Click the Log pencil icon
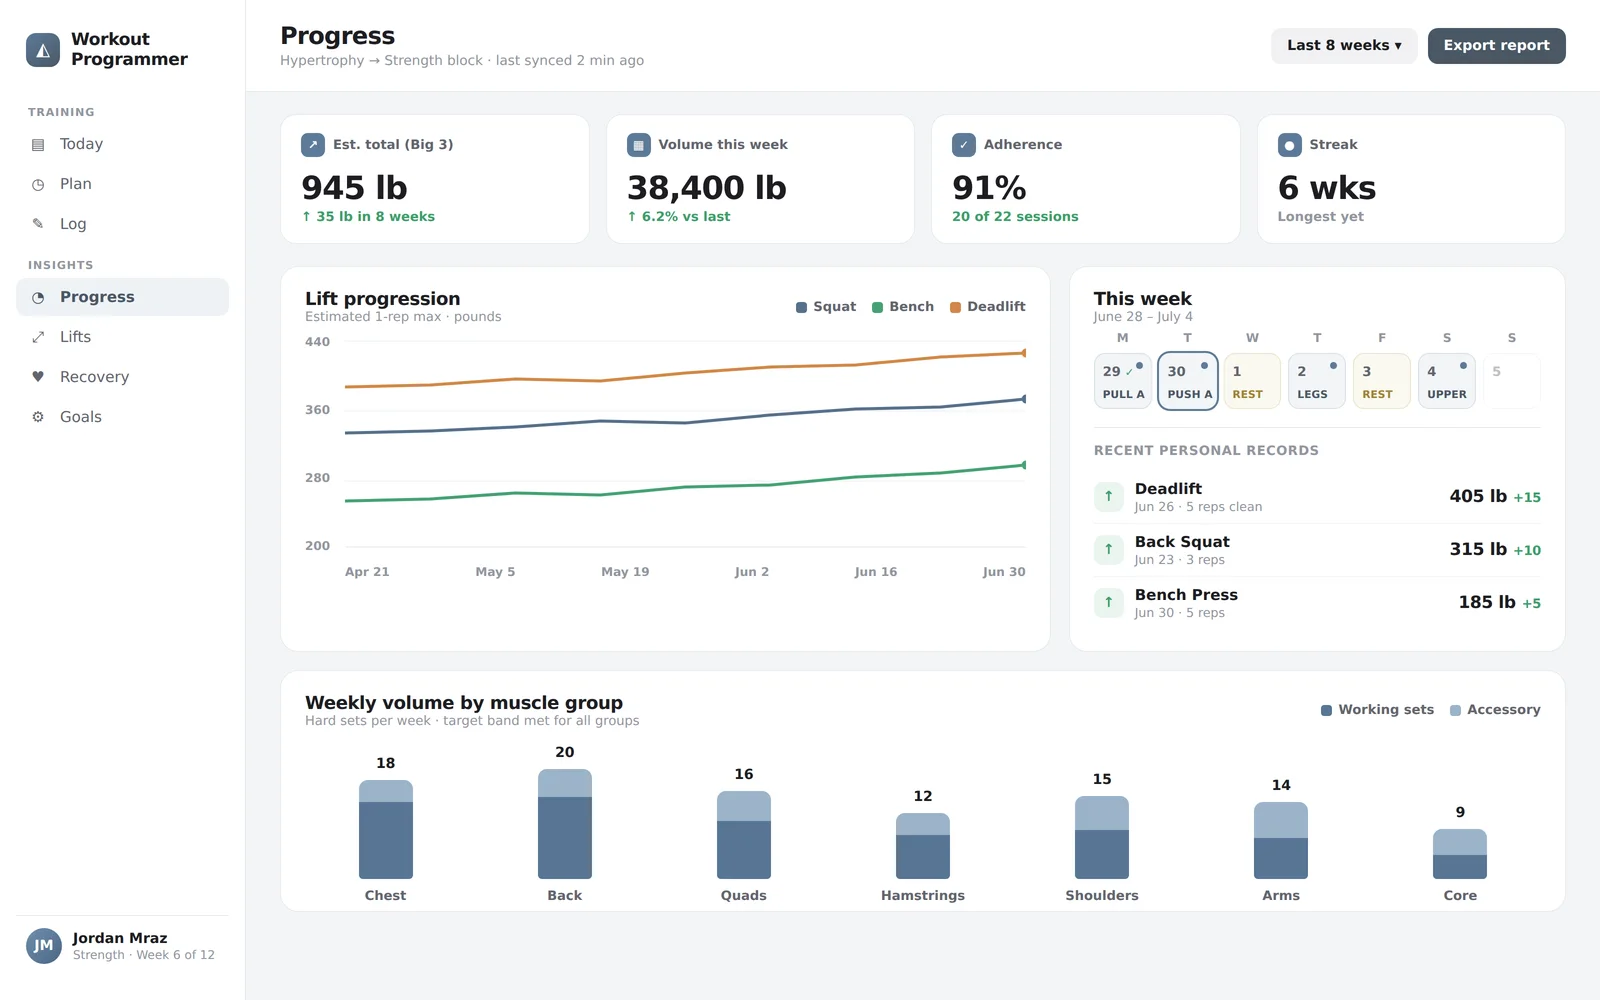Image resolution: width=1600 pixels, height=1000 pixels. pos(38,224)
